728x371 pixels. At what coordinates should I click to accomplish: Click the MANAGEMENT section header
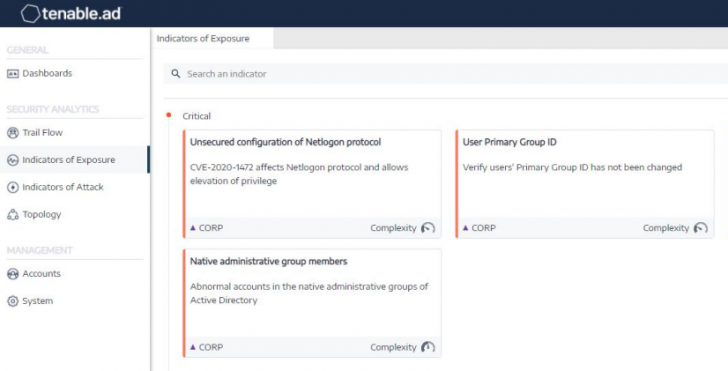coord(39,251)
